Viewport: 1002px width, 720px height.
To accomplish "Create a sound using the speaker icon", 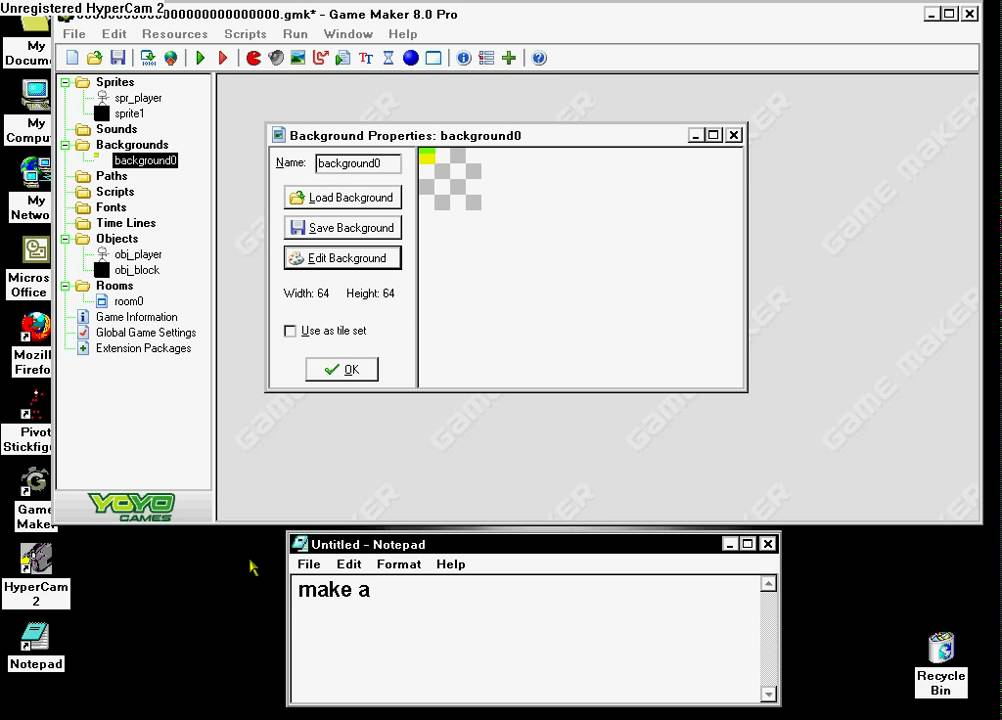I will click(276, 58).
